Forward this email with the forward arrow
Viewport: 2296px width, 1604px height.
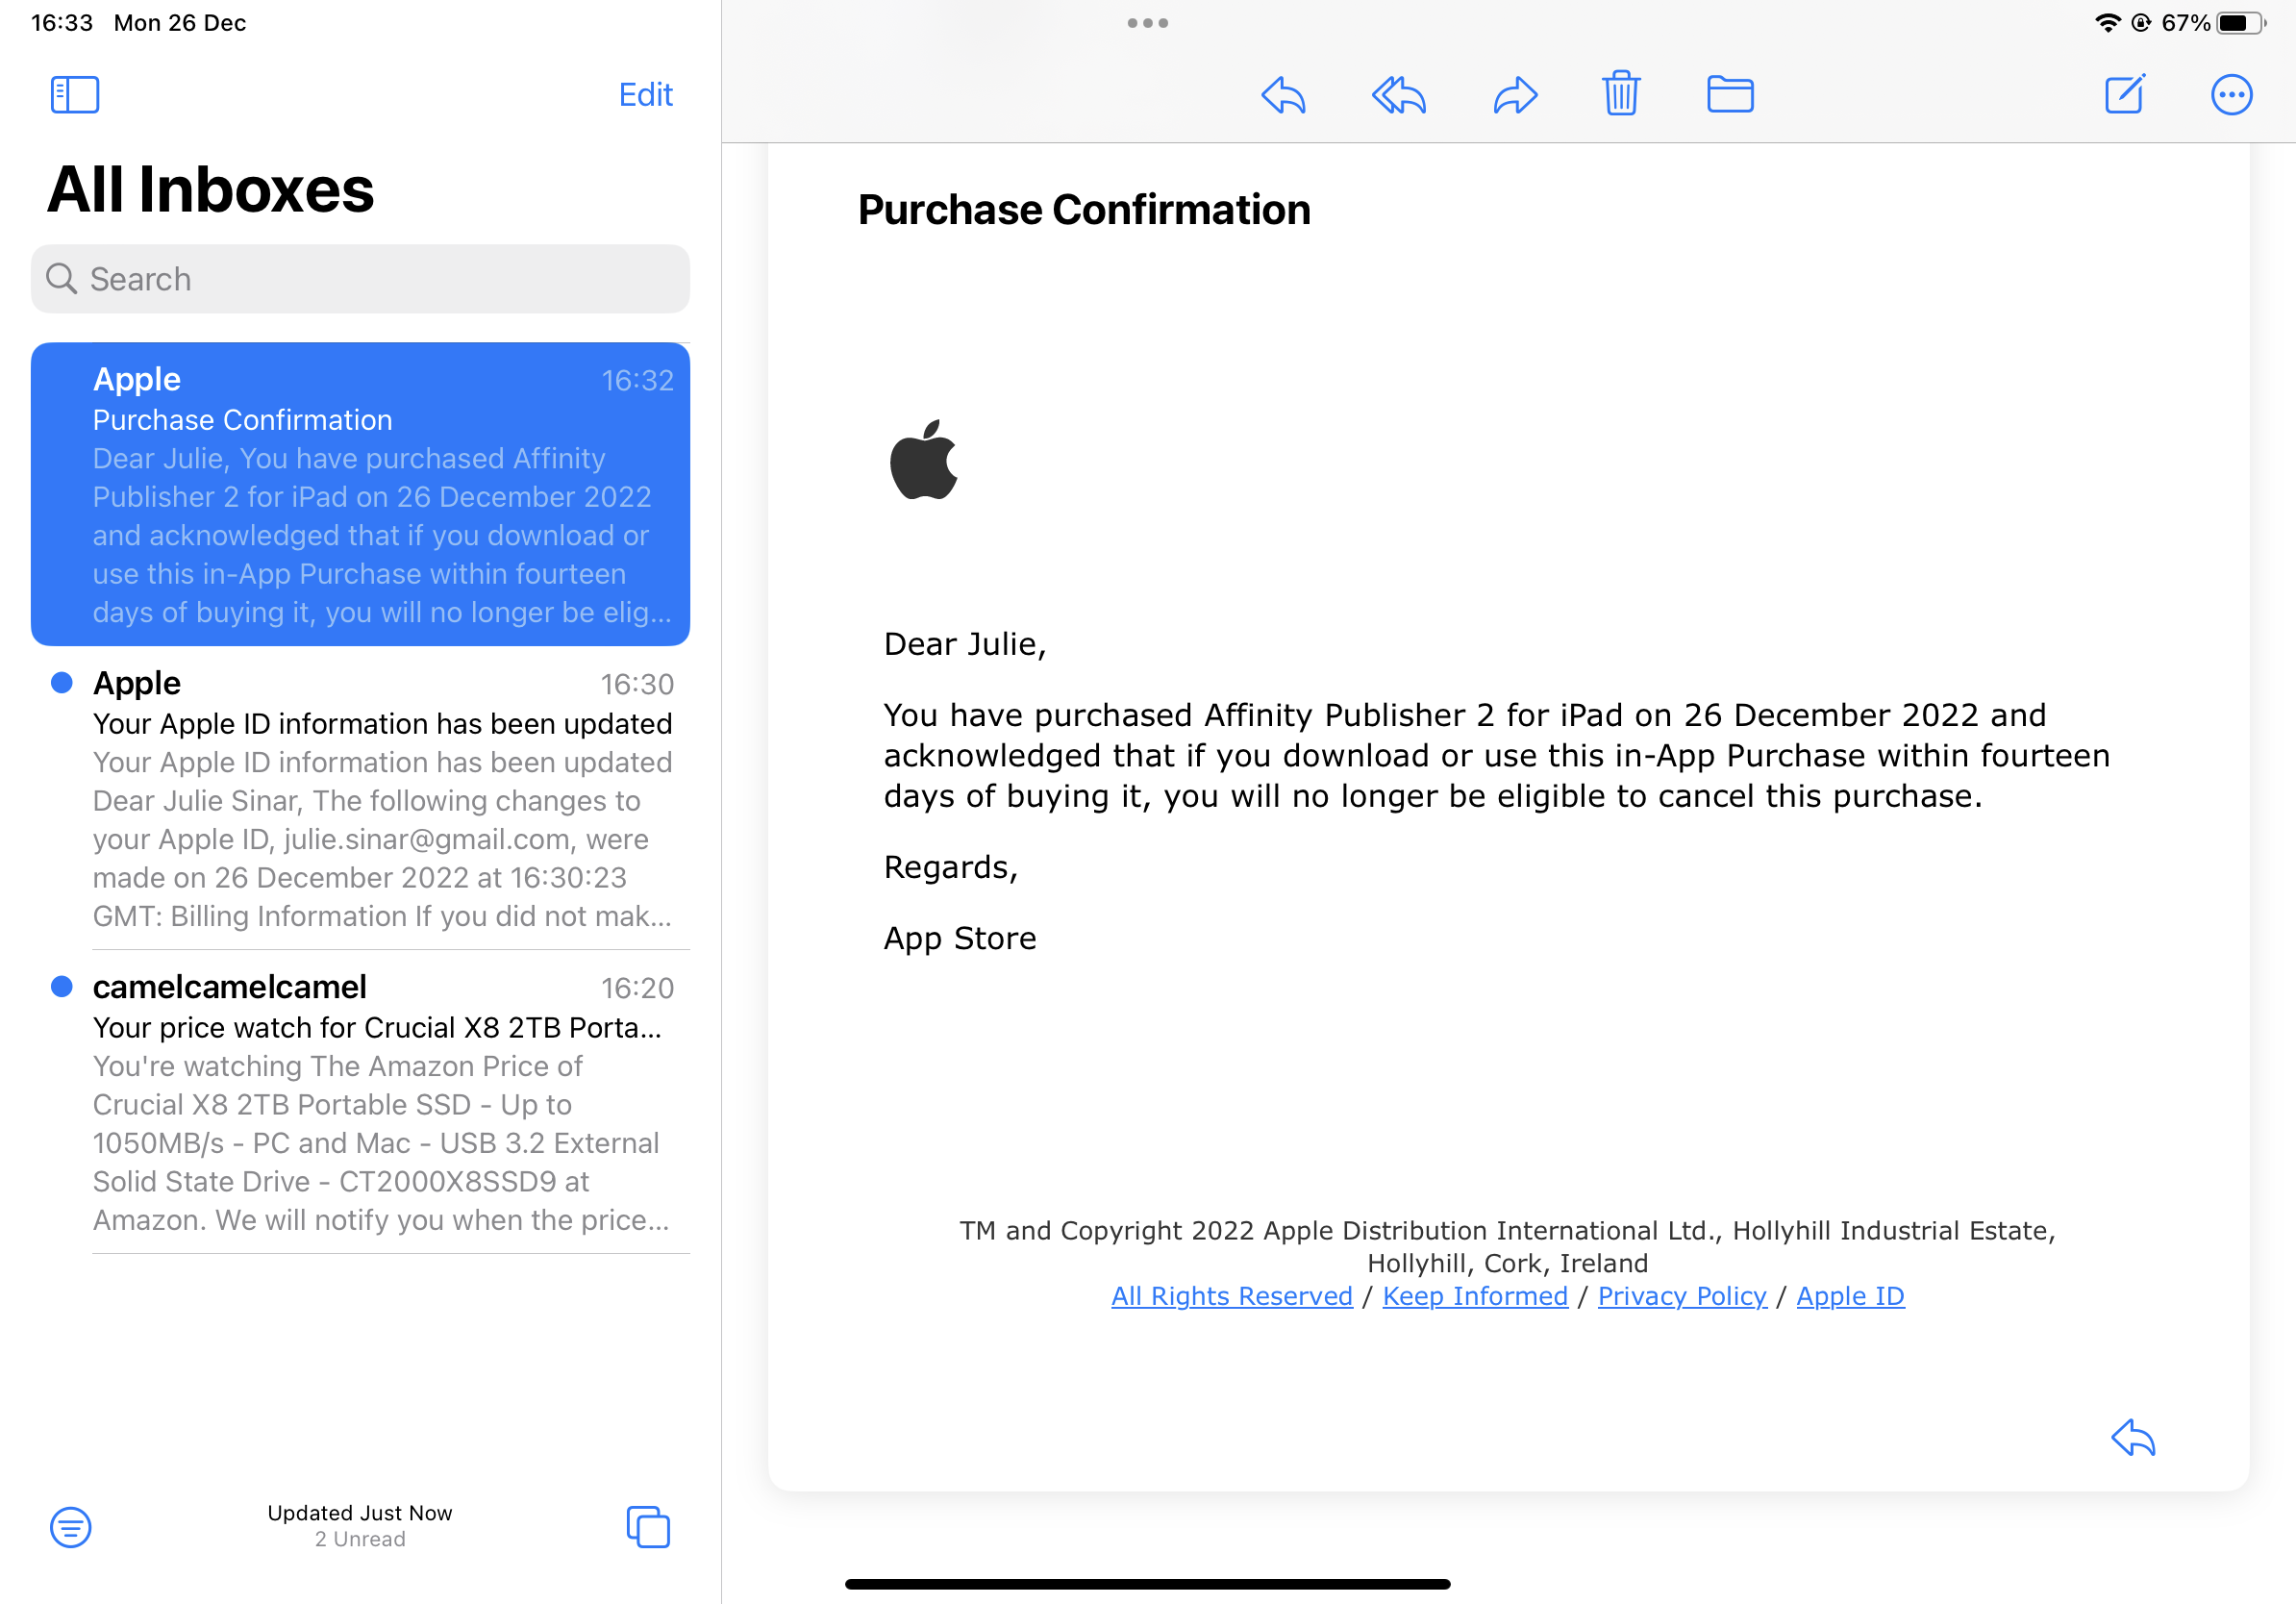tap(1515, 95)
